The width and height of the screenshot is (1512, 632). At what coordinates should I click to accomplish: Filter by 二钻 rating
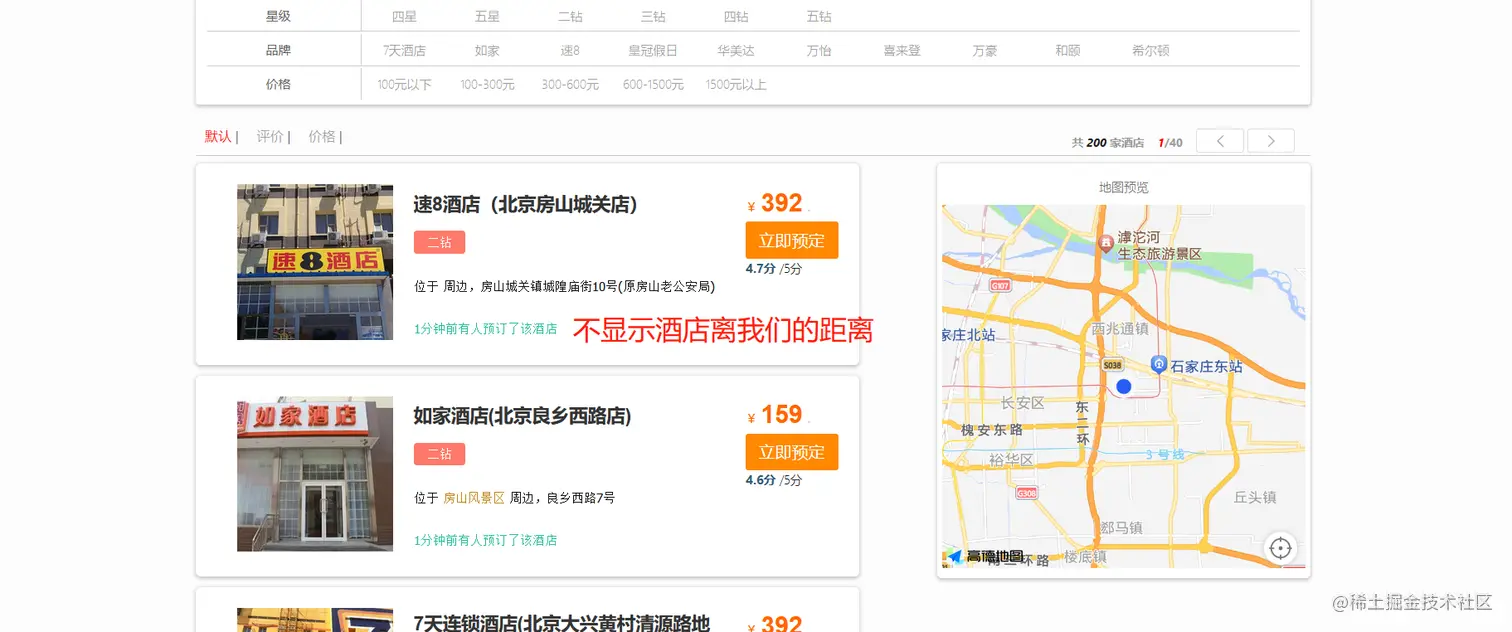click(x=570, y=17)
